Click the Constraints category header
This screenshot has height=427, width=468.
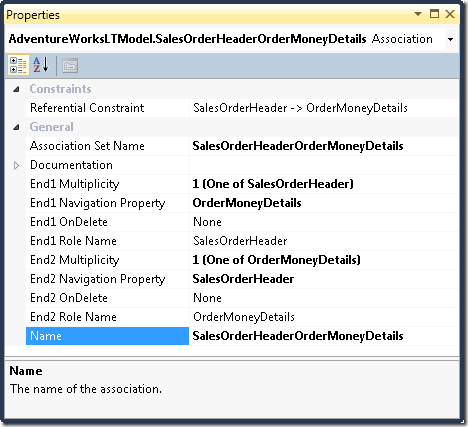click(60, 89)
